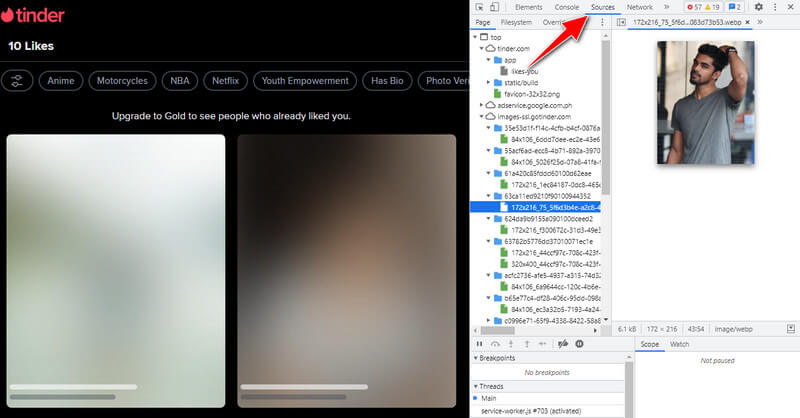Toggle pause on exceptions button
Viewport: 800px width, 418px height.
point(580,343)
